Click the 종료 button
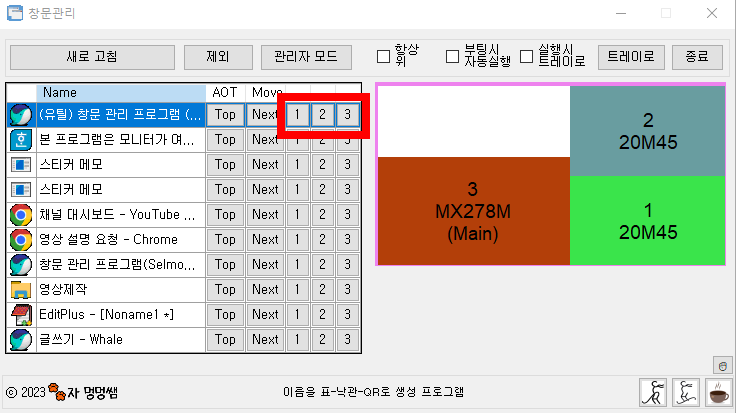 pyautogui.click(x=697, y=57)
